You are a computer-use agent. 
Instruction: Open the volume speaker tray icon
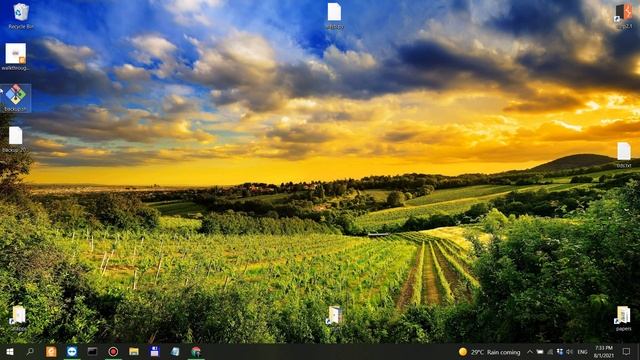tap(569, 352)
